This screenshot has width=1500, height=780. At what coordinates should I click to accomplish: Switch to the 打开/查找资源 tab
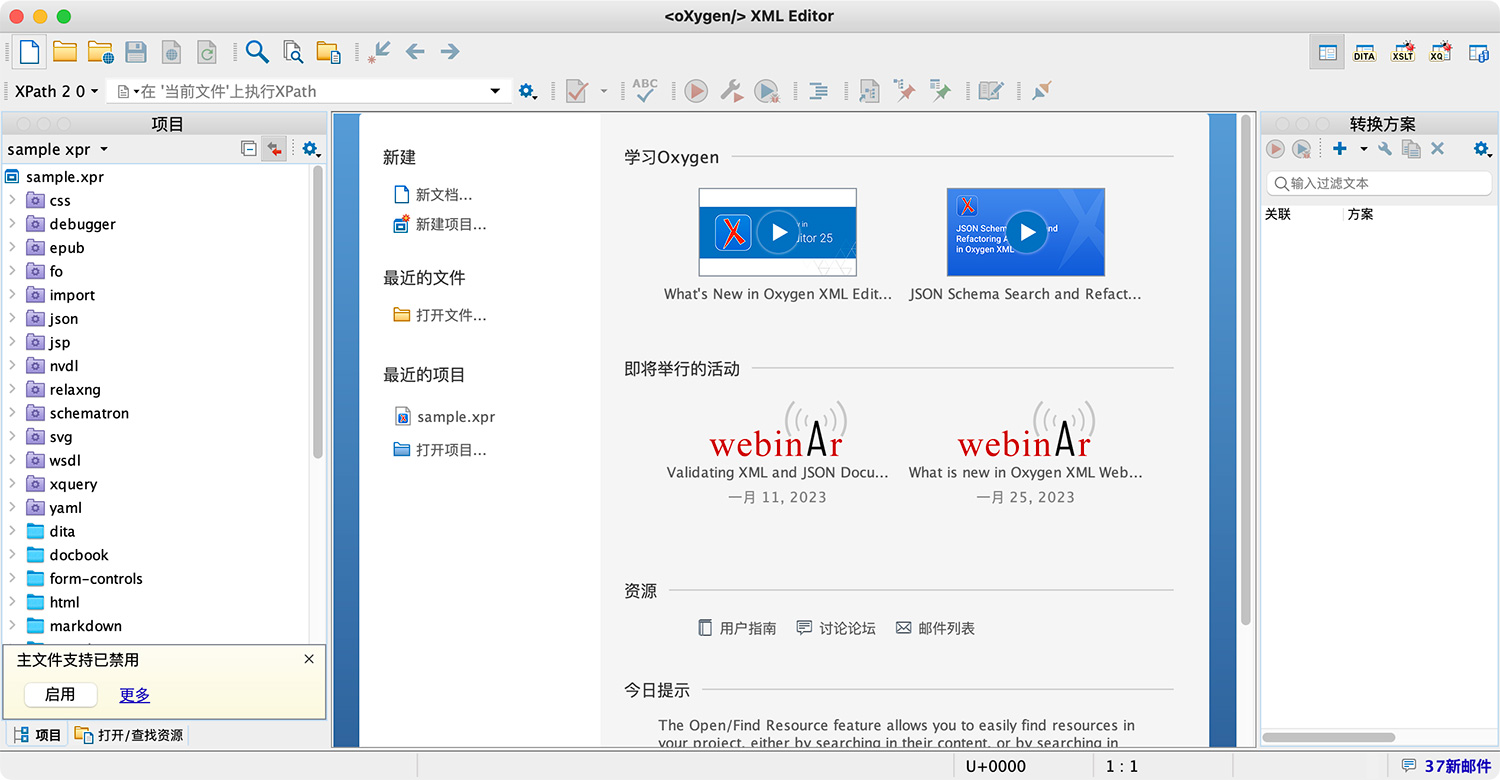(x=129, y=735)
